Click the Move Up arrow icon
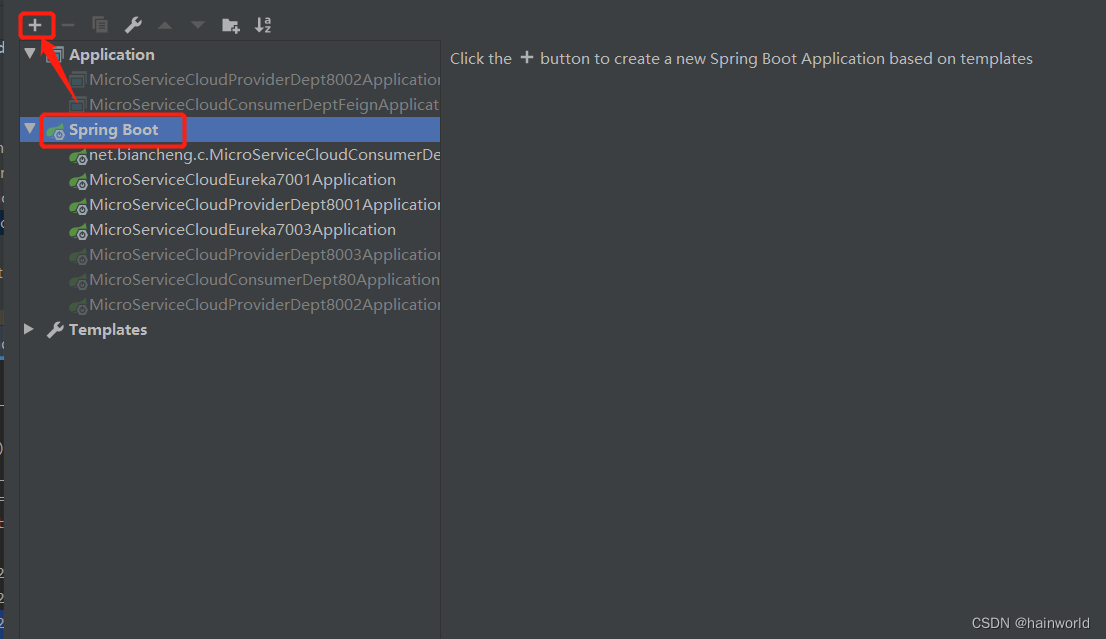This screenshot has height=639, width=1106. (x=165, y=25)
